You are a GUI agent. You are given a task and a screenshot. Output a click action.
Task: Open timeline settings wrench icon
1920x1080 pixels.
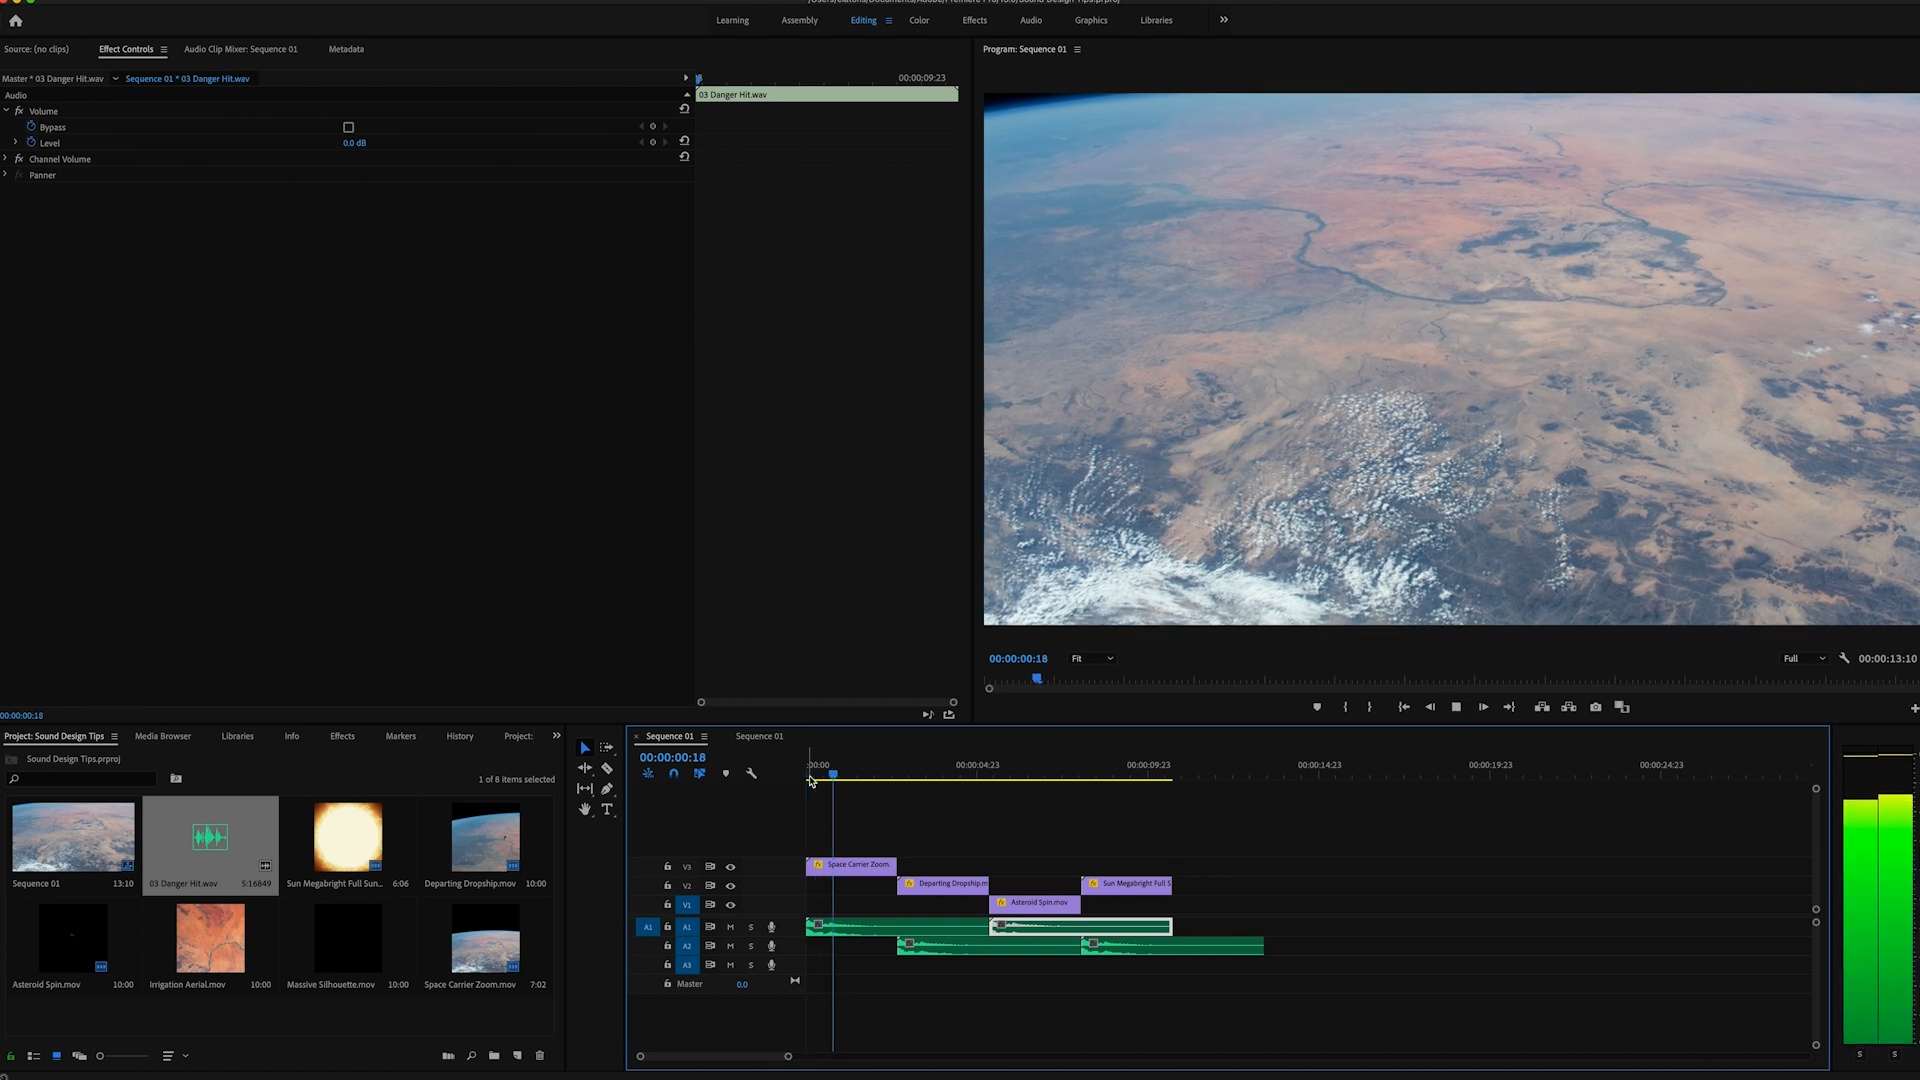click(752, 773)
